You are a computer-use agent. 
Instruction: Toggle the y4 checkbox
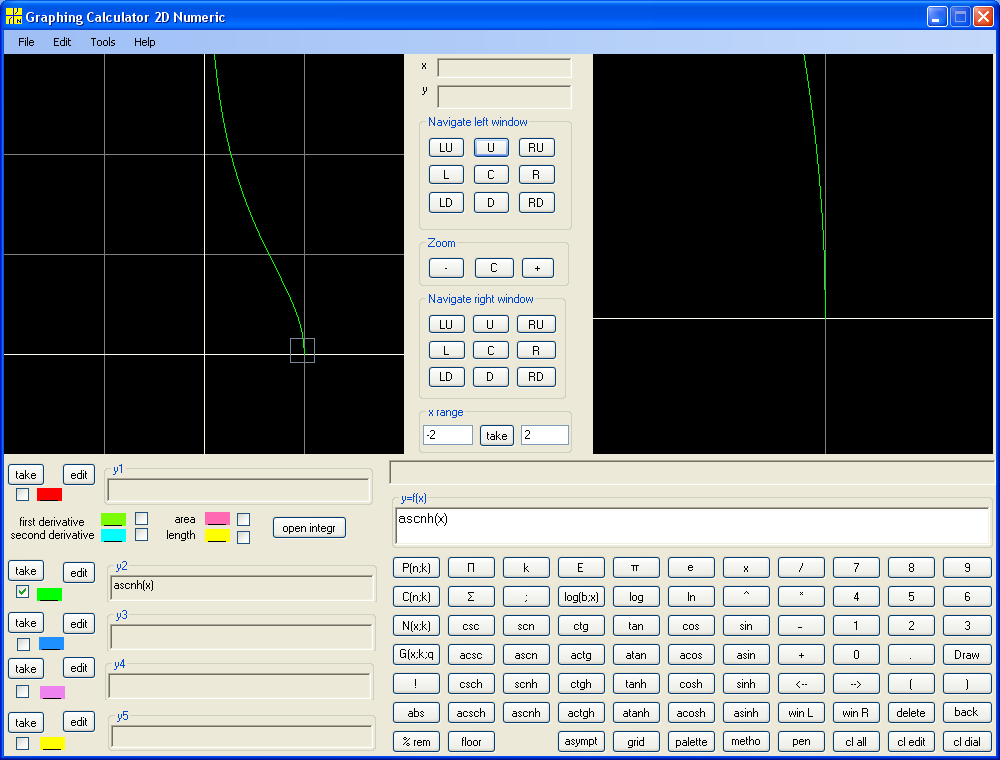22,691
